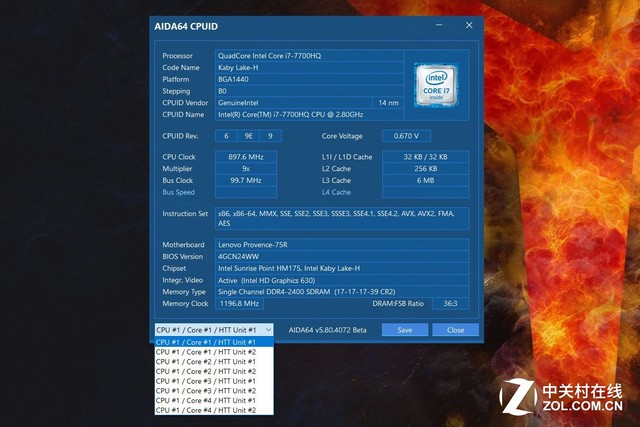The width and height of the screenshot is (640, 427).
Task: Click the Intel Core i7 logo badge
Action: 436,85
